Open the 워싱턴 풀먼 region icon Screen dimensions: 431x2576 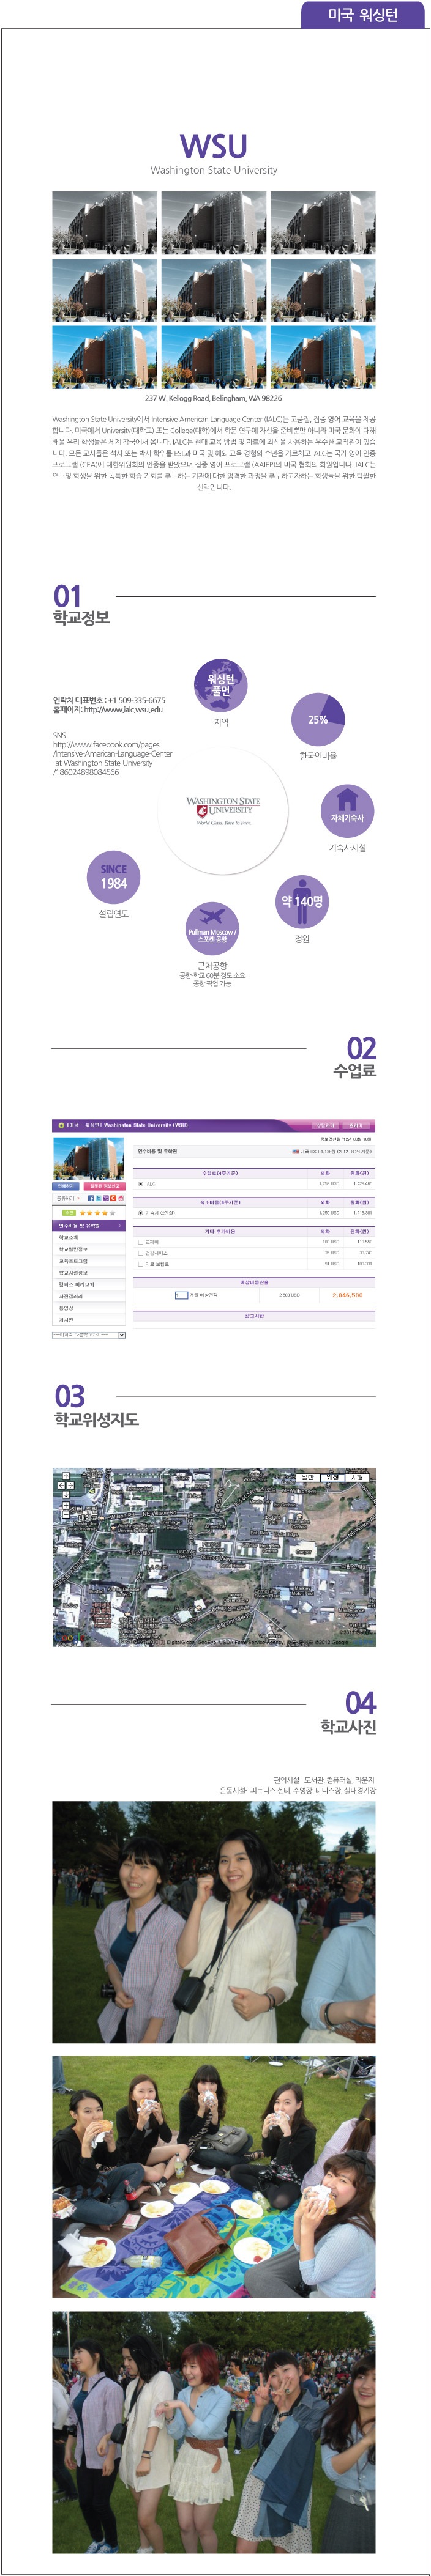click(221, 684)
